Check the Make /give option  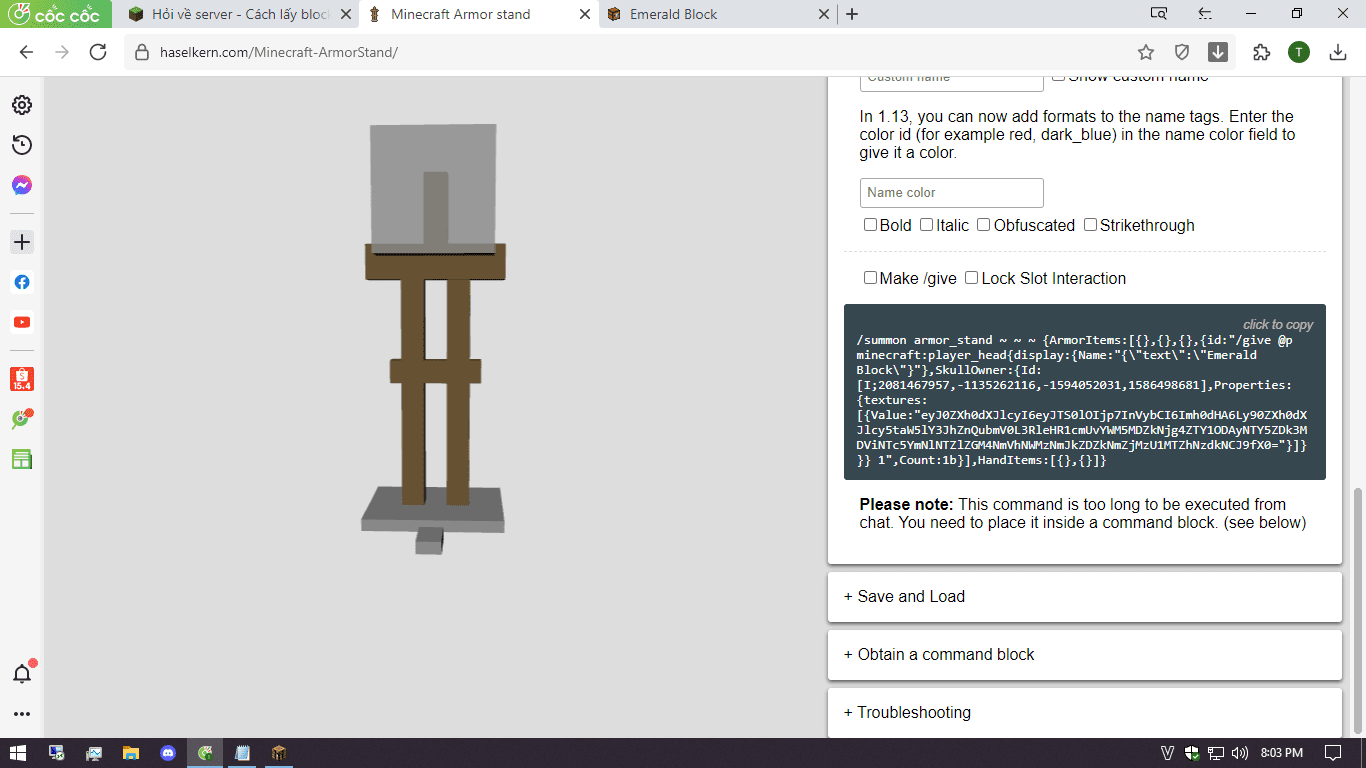[x=870, y=278]
